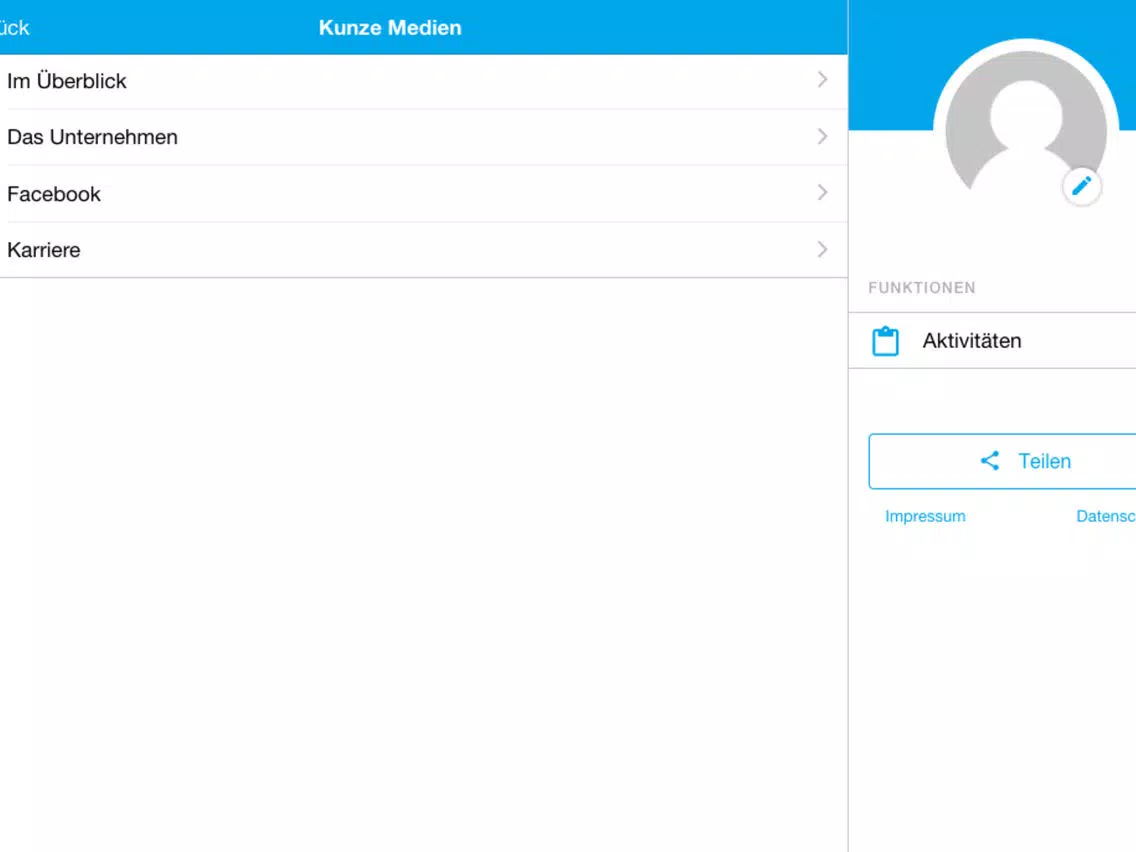Click the Aktivitäten clipboard icon
The width and height of the screenshot is (1136, 852).
(885, 341)
